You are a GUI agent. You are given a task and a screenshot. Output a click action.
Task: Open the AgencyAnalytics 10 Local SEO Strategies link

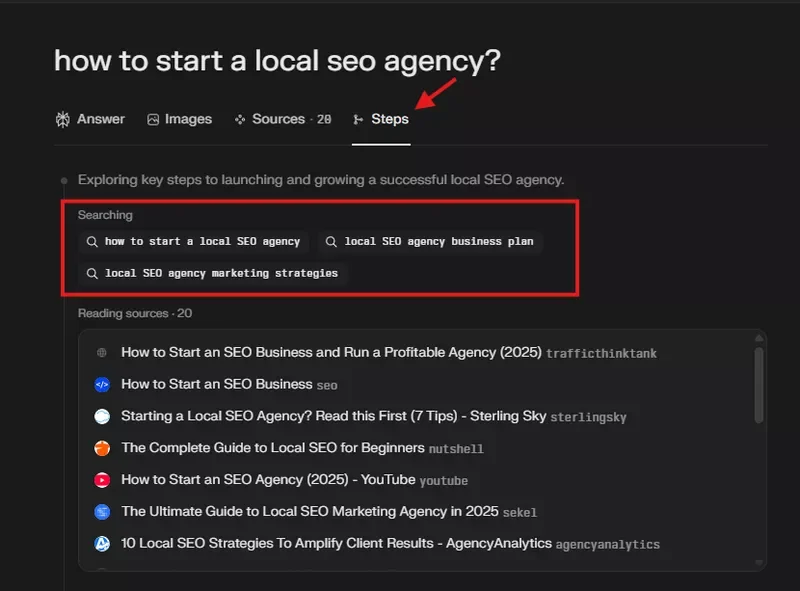point(336,544)
